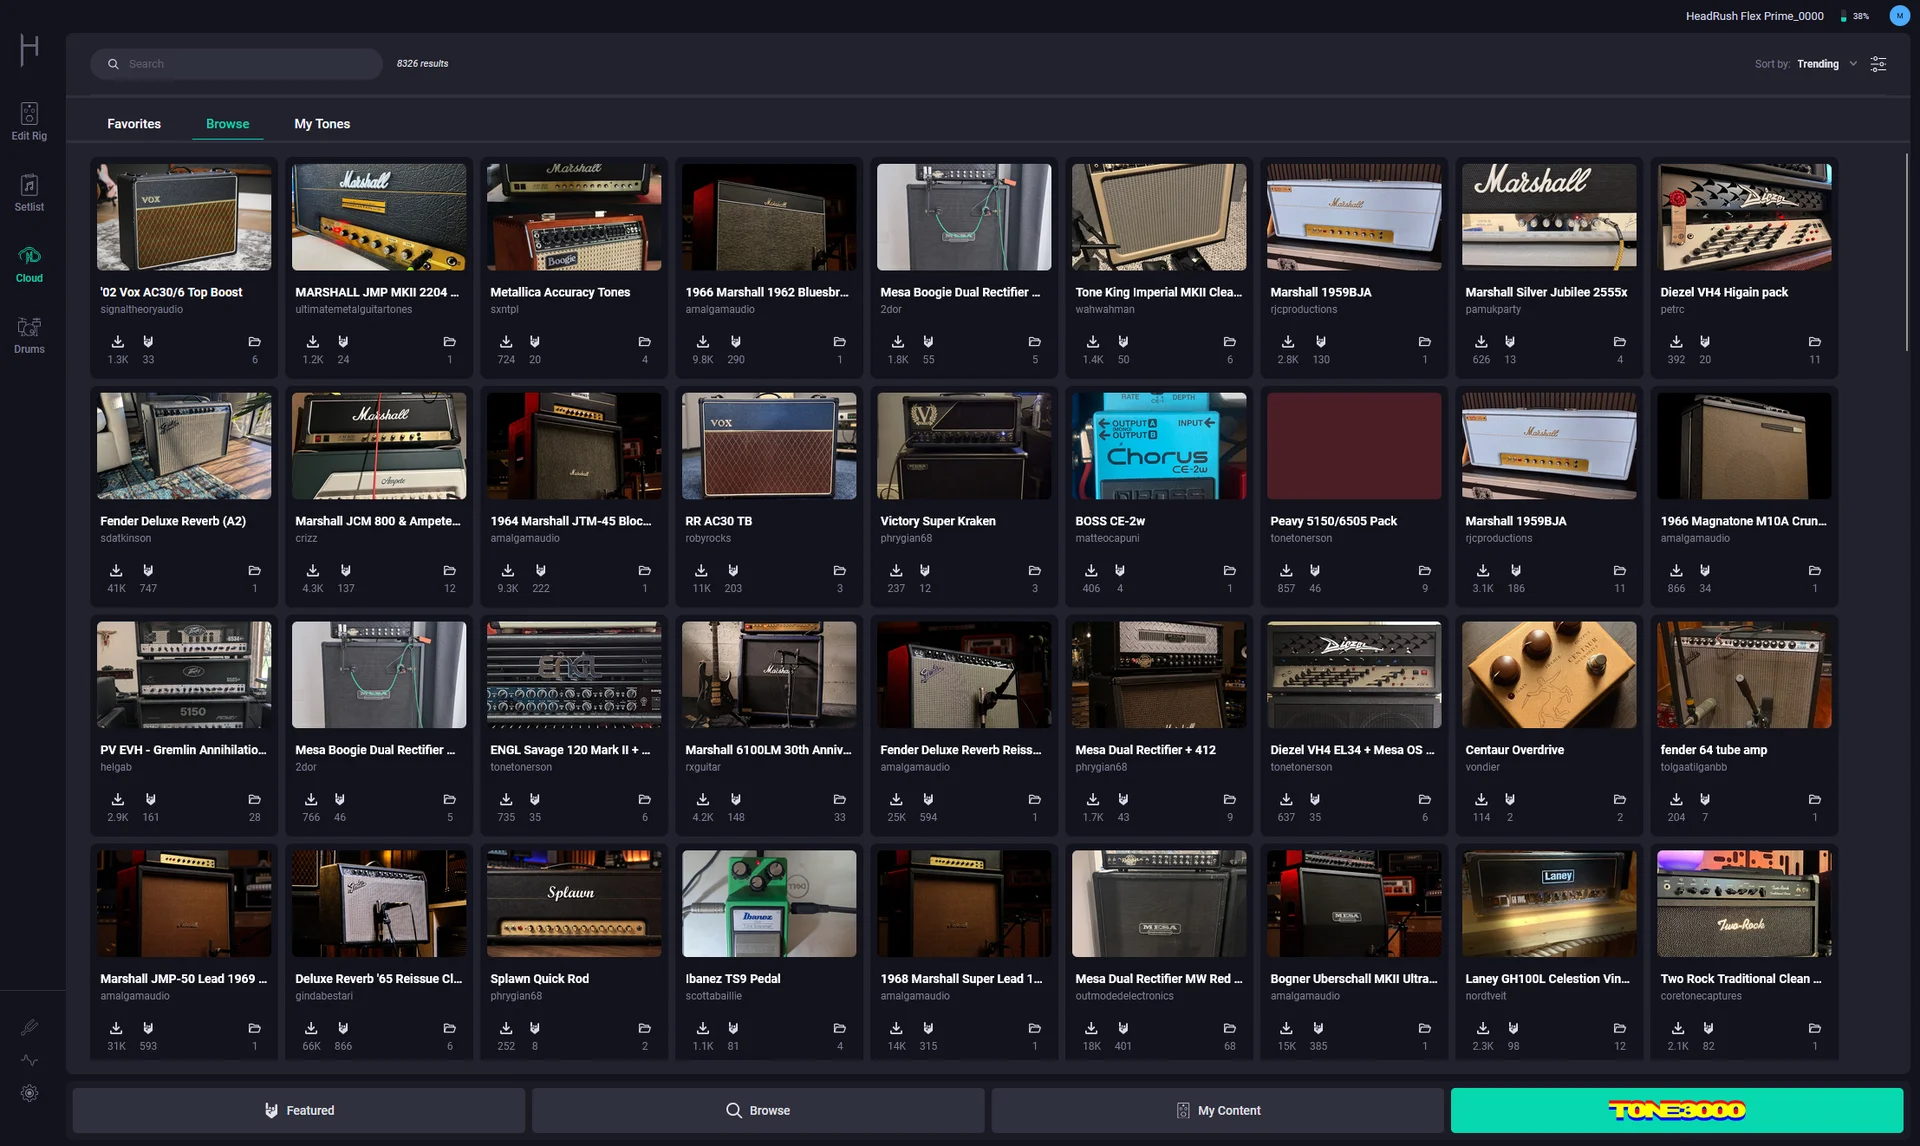Click folder icon on Mesa Dual Rectifier MW Red
Screen dimensions: 1920x1146
pos(1229,1029)
